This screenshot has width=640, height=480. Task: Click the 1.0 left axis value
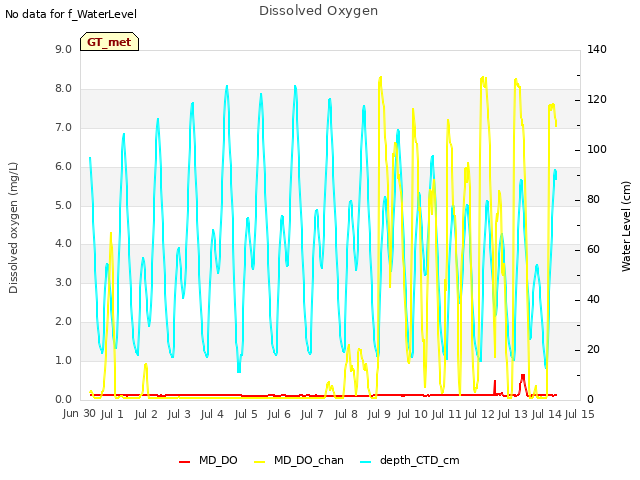(63, 360)
